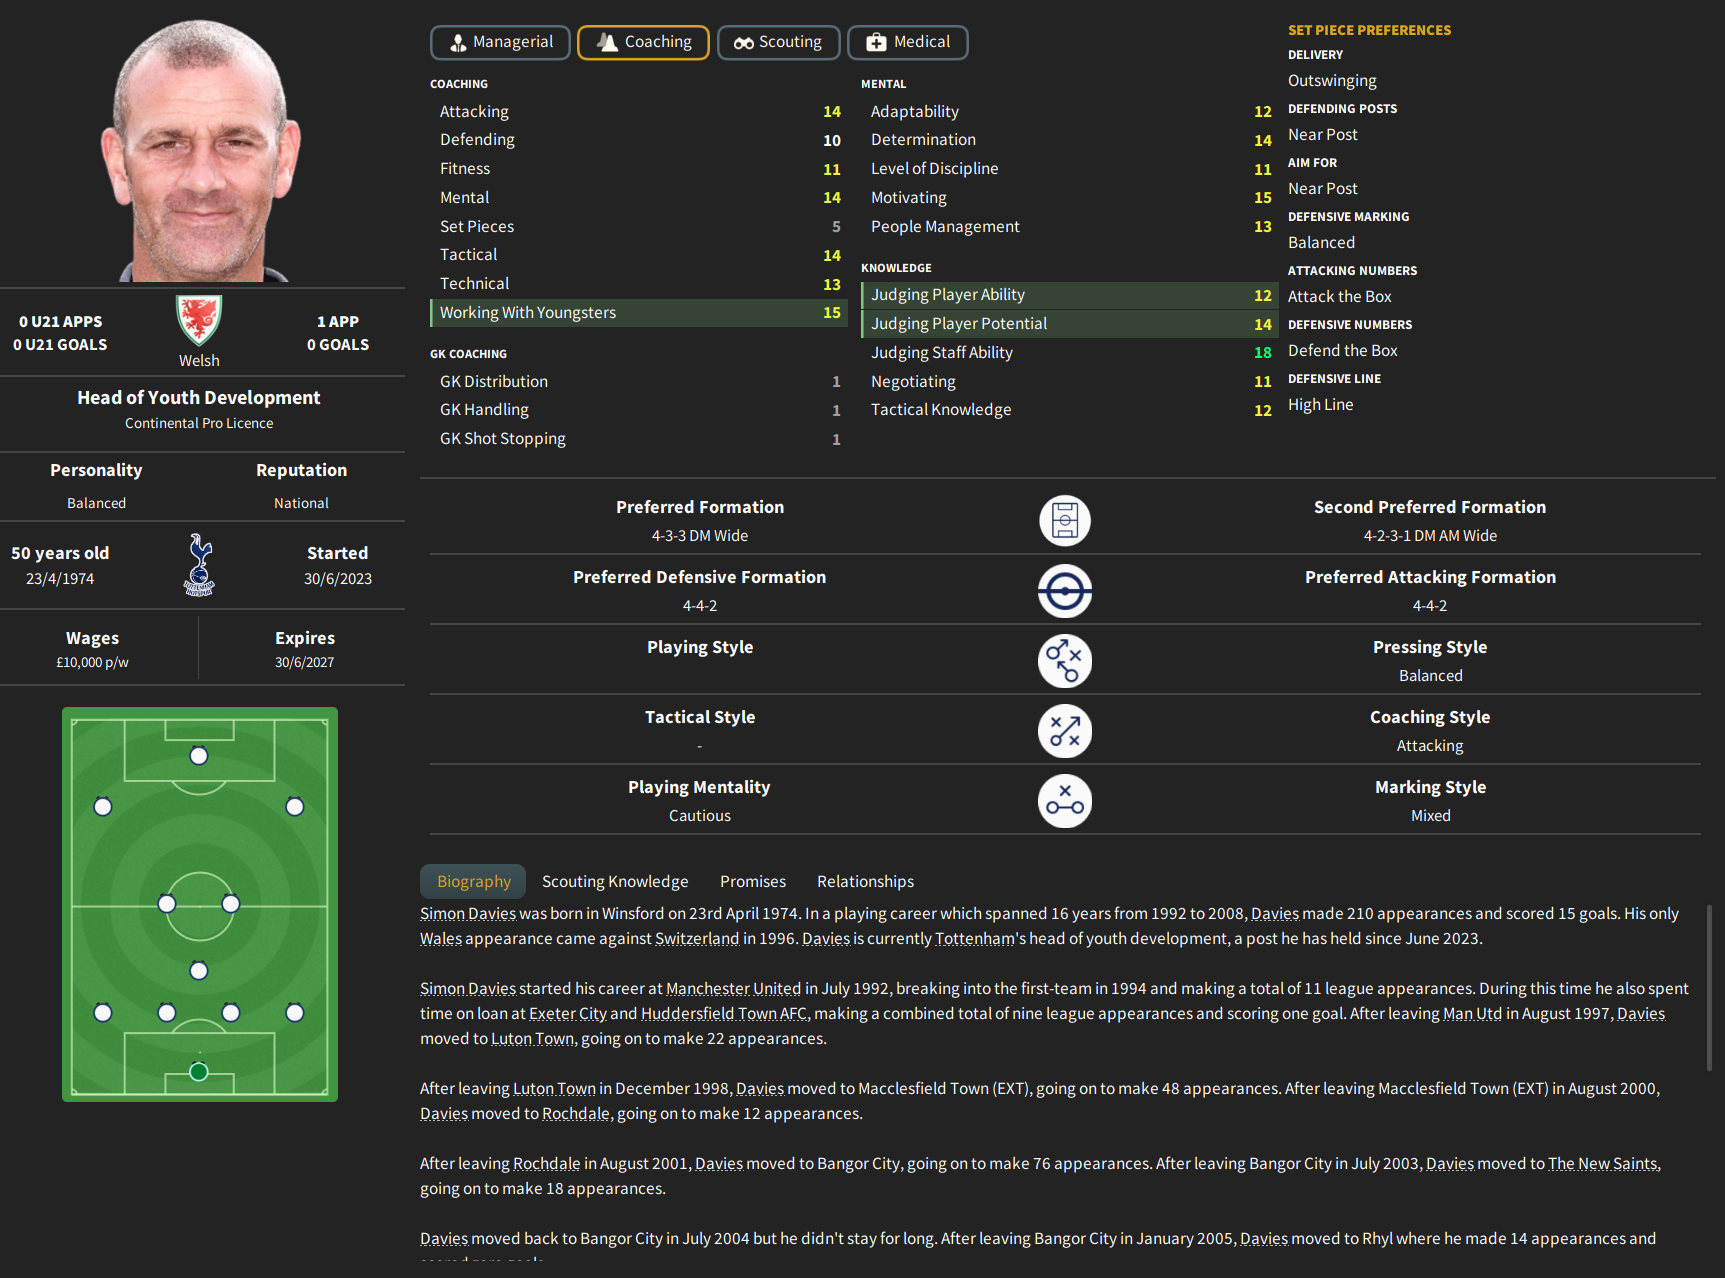The height and width of the screenshot is (1278, 1725).
Task: Select the Coaching attributes button
Action: point(643,42)
